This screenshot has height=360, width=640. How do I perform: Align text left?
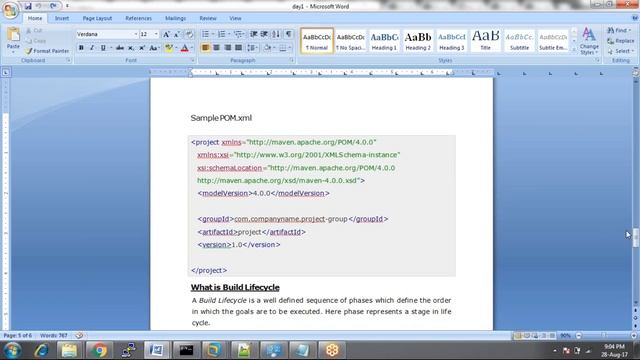[x=205, y=48]
